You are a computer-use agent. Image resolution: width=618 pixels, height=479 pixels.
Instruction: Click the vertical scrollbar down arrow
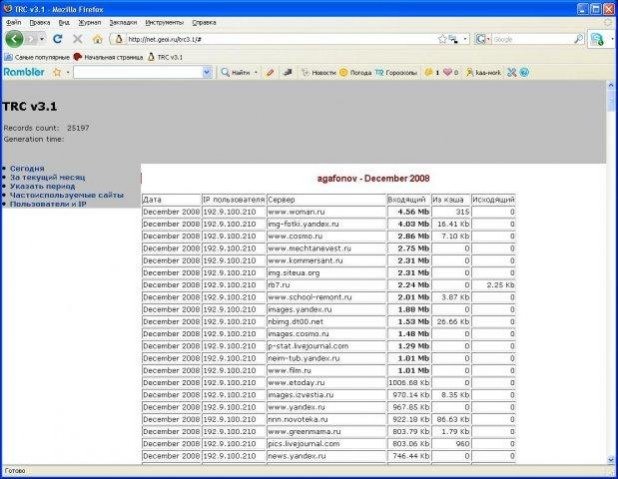click(x=611, y=459)
